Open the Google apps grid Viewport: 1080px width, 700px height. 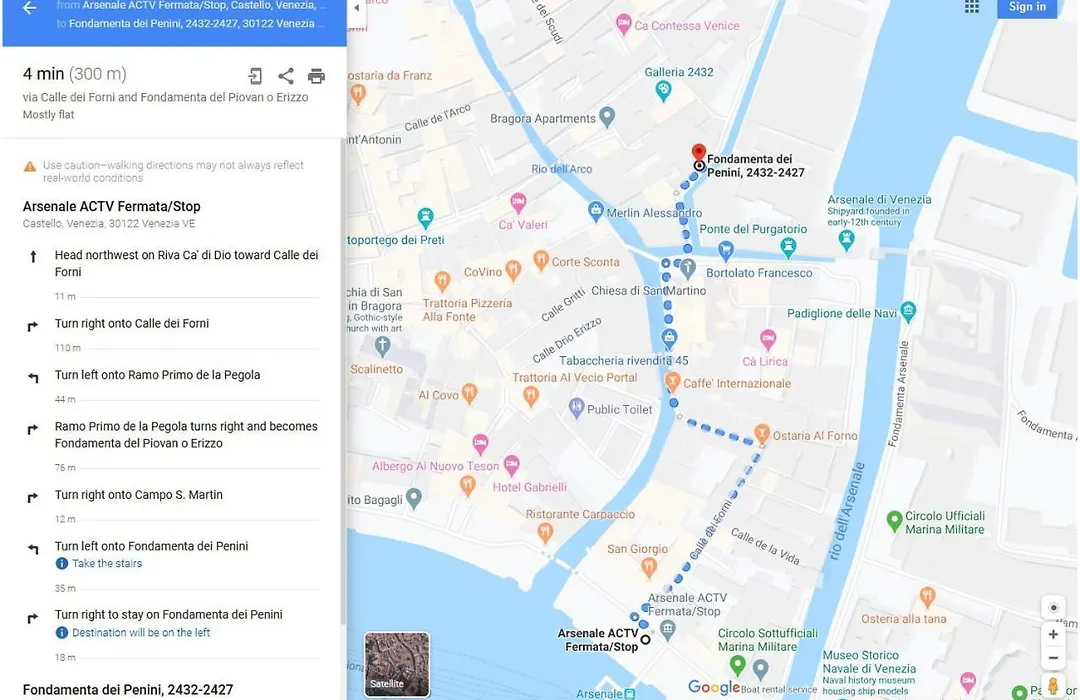(972, 7)
